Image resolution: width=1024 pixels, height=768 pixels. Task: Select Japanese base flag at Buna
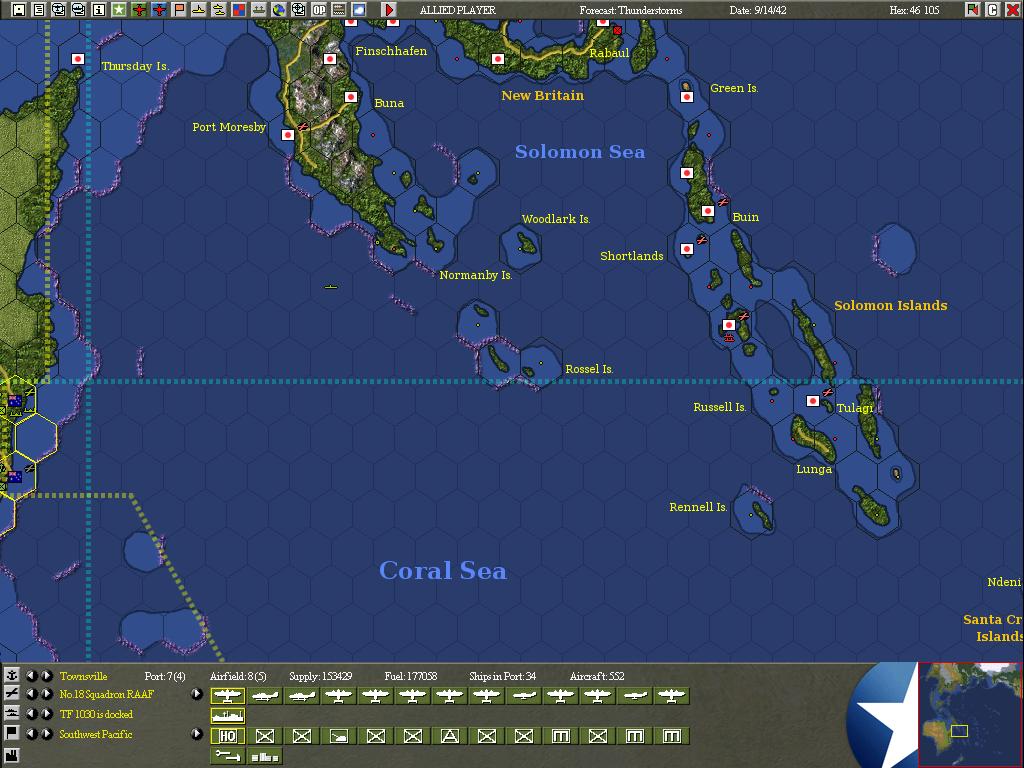click(351, 97)
